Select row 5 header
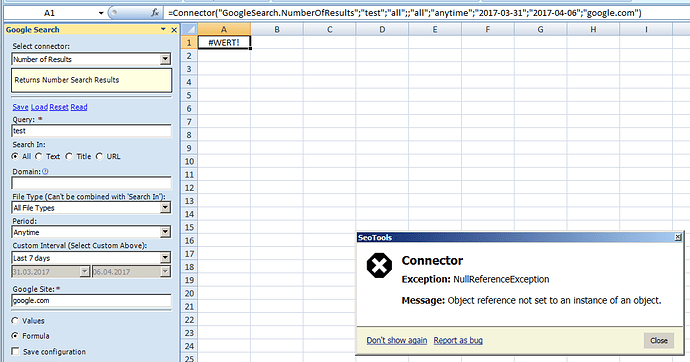This screenshot has height=362, width=690. [x=189, y=95]
